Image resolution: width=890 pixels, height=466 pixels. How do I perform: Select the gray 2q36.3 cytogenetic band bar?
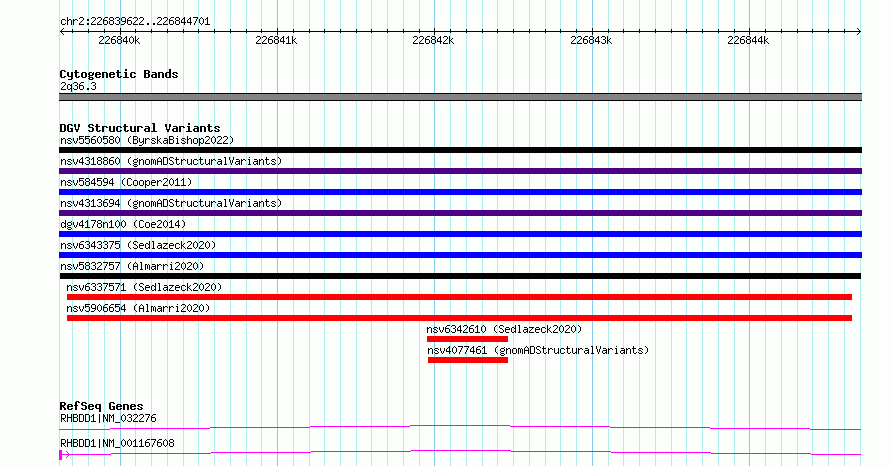460,97
